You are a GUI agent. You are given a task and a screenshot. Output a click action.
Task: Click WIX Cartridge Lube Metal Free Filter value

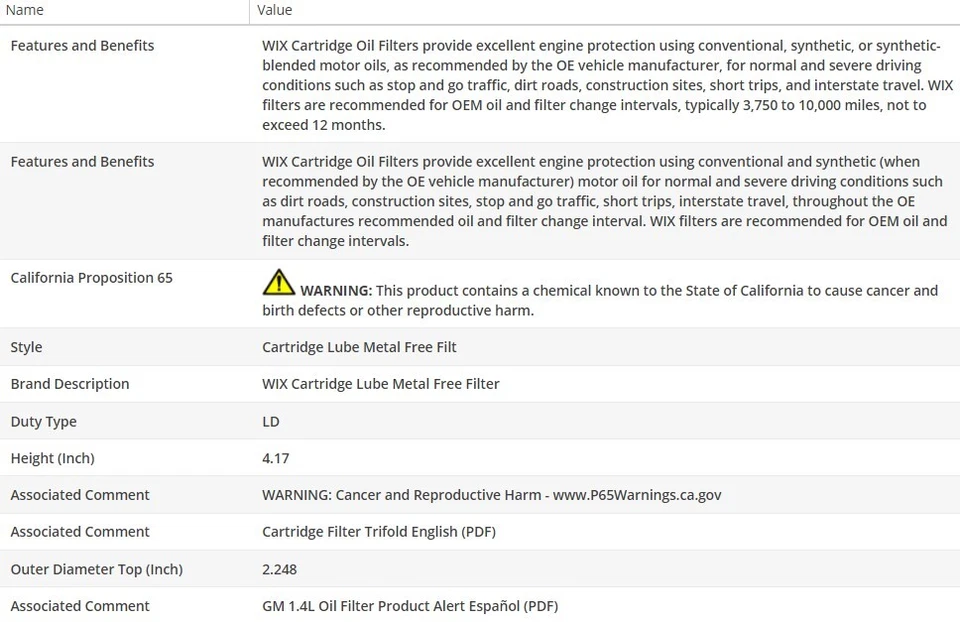tap(380, 384)
